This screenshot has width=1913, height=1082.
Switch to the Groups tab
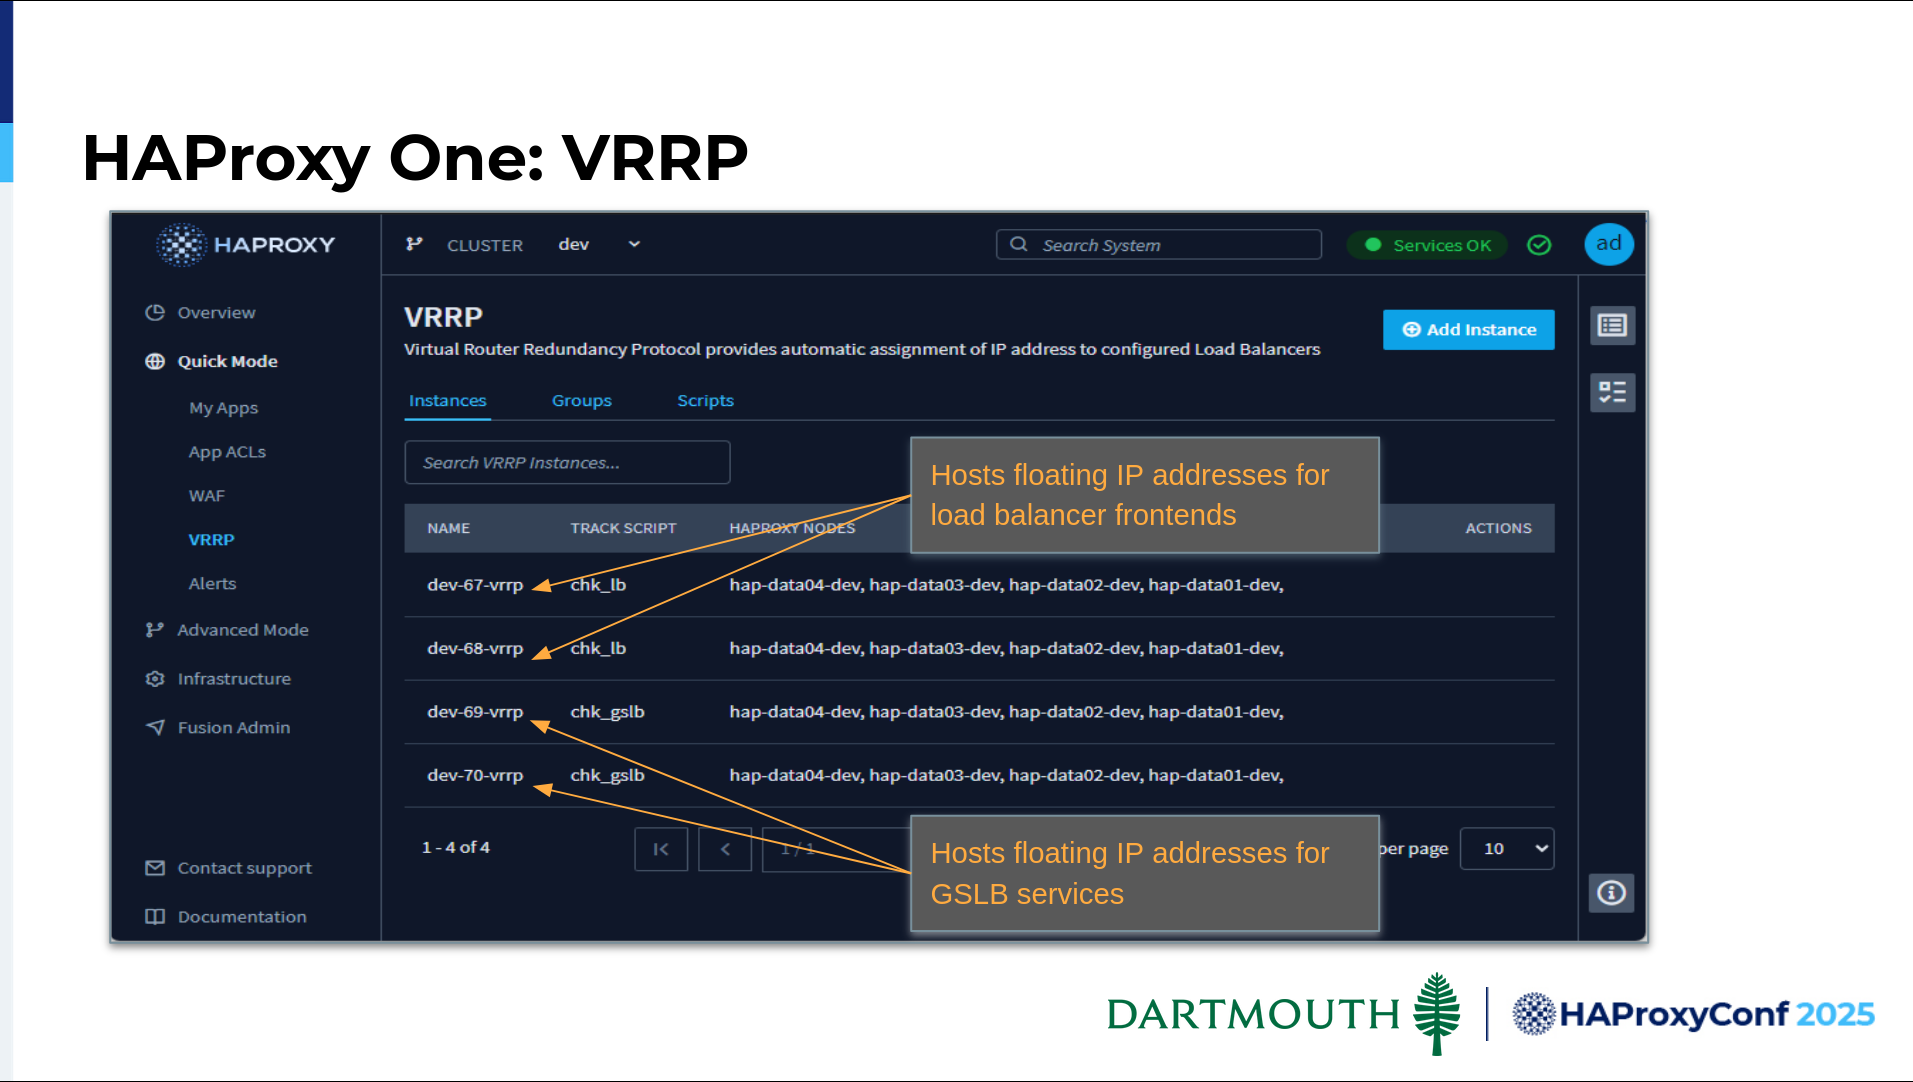[x=581, y=401]
